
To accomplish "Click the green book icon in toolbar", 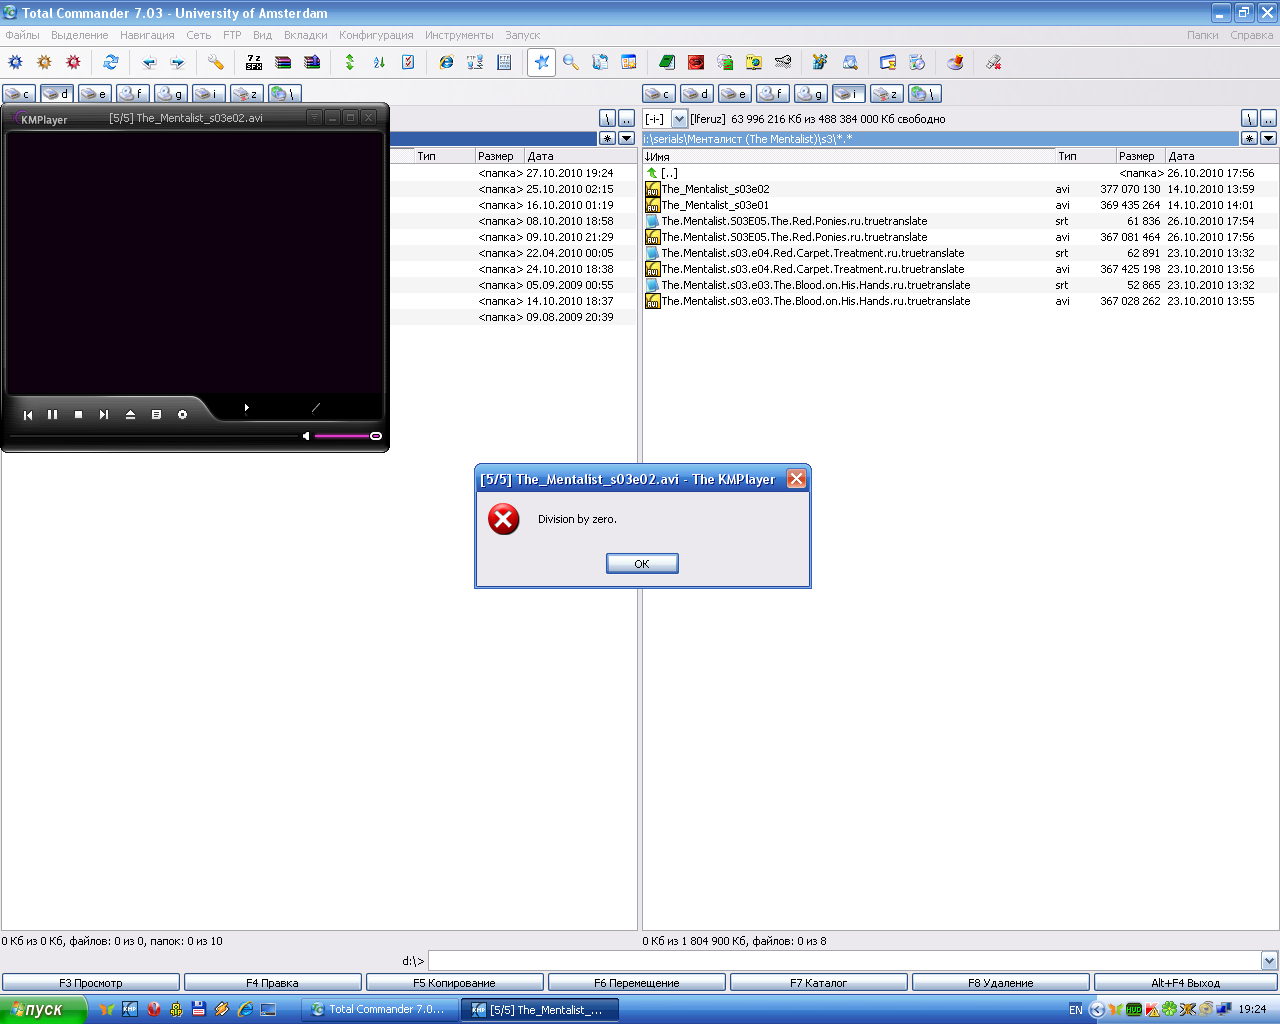I will (x=667, y=62).
